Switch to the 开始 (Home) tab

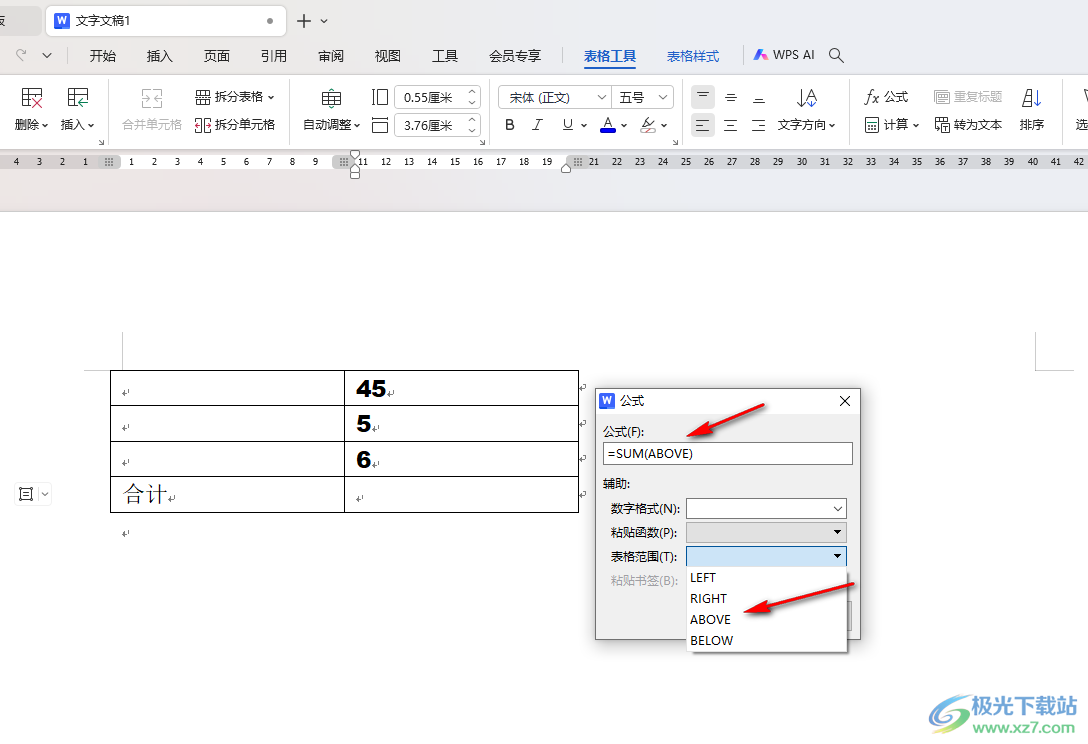(103, 56)
